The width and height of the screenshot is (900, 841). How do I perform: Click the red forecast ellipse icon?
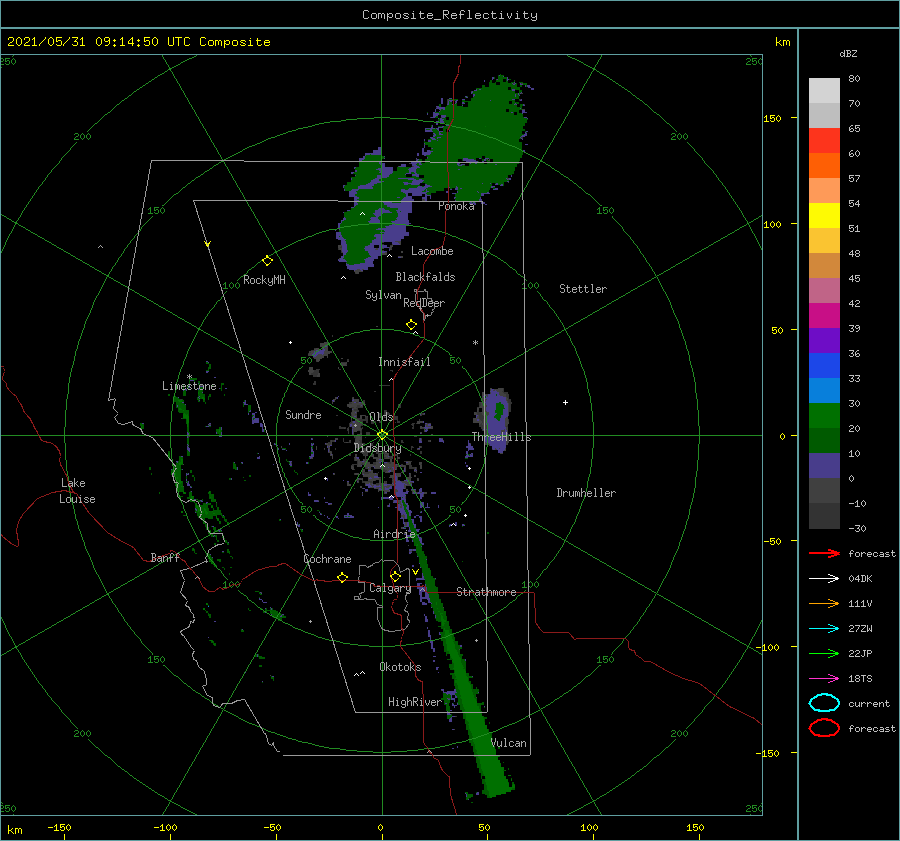824,727
